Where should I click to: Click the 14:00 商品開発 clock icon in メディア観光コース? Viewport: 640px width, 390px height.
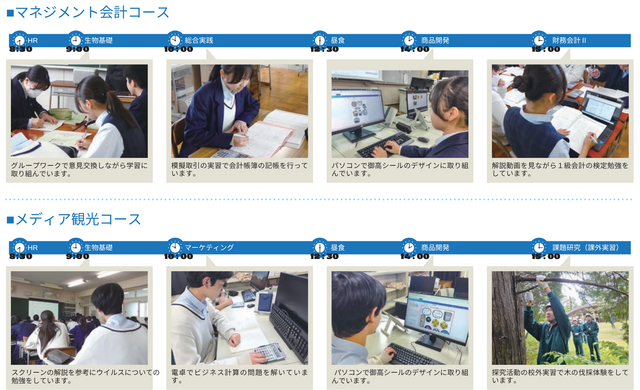pyautogui.click(x=409, y=247)
